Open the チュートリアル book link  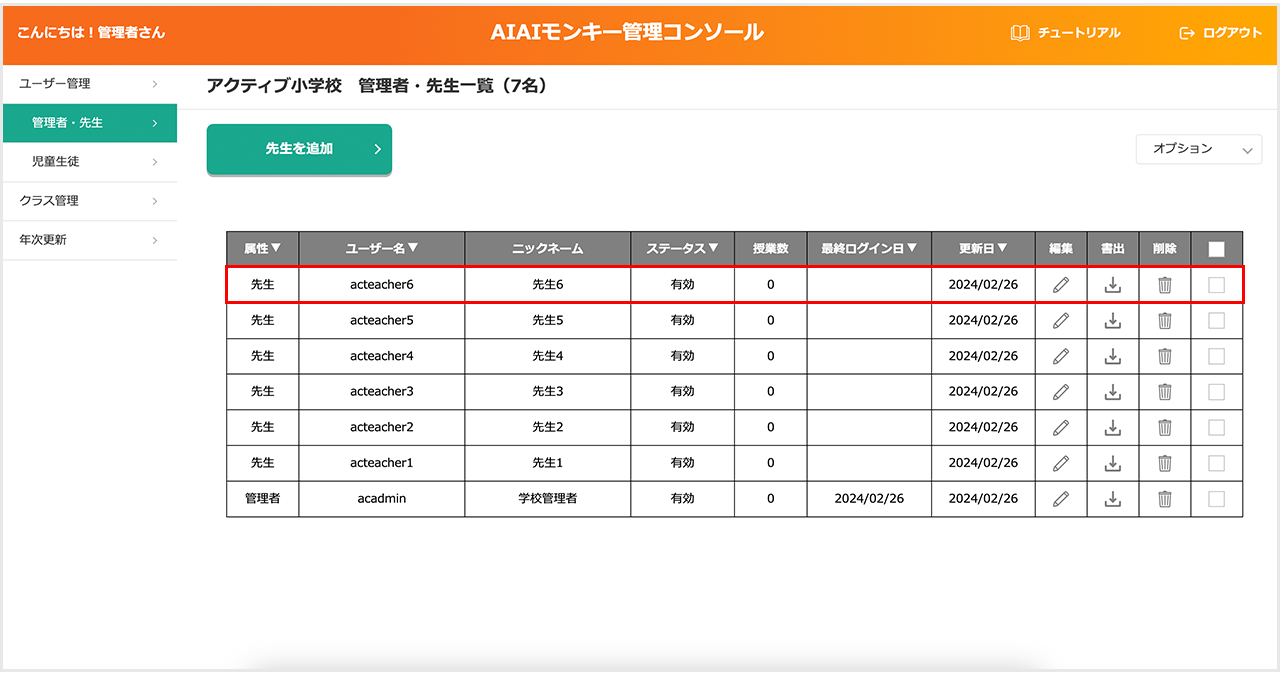coord(1065,33)
